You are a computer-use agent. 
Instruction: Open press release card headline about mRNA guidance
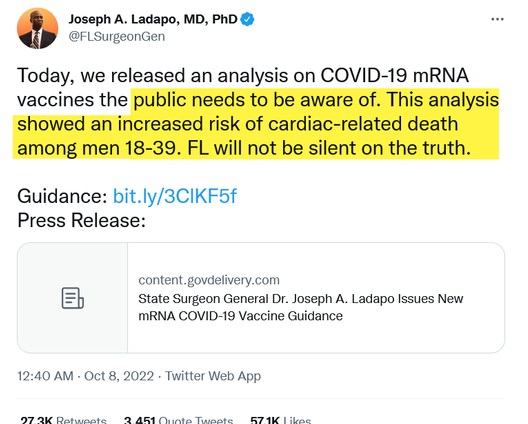pyautogui.click(x=301, y=307)
